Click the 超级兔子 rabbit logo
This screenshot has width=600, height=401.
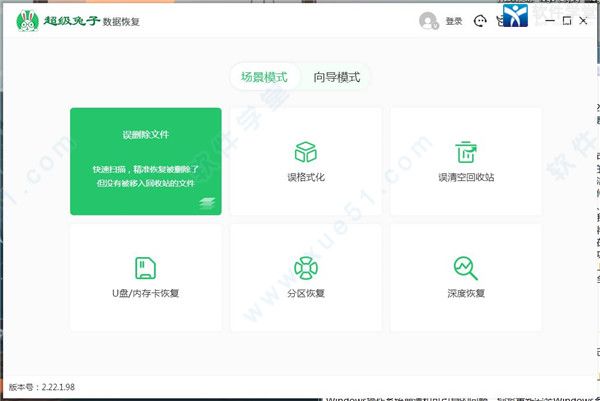coord(28,21)
